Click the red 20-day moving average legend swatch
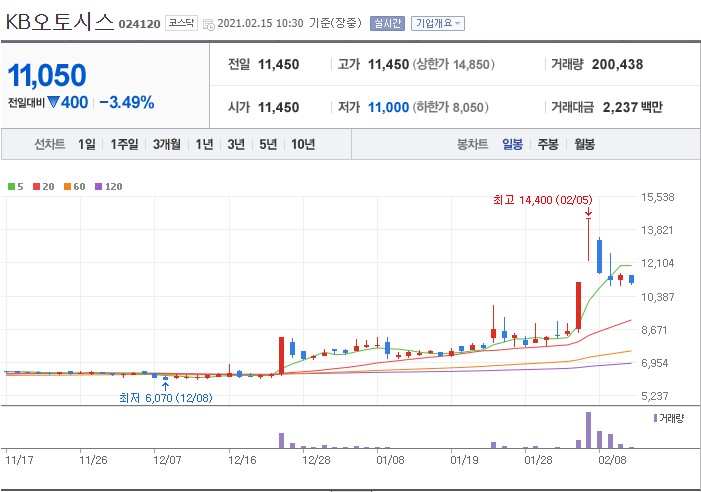Image resolution: width=701 pixels, height=492 pixels. pyautogui.click(x=37, y=186)
